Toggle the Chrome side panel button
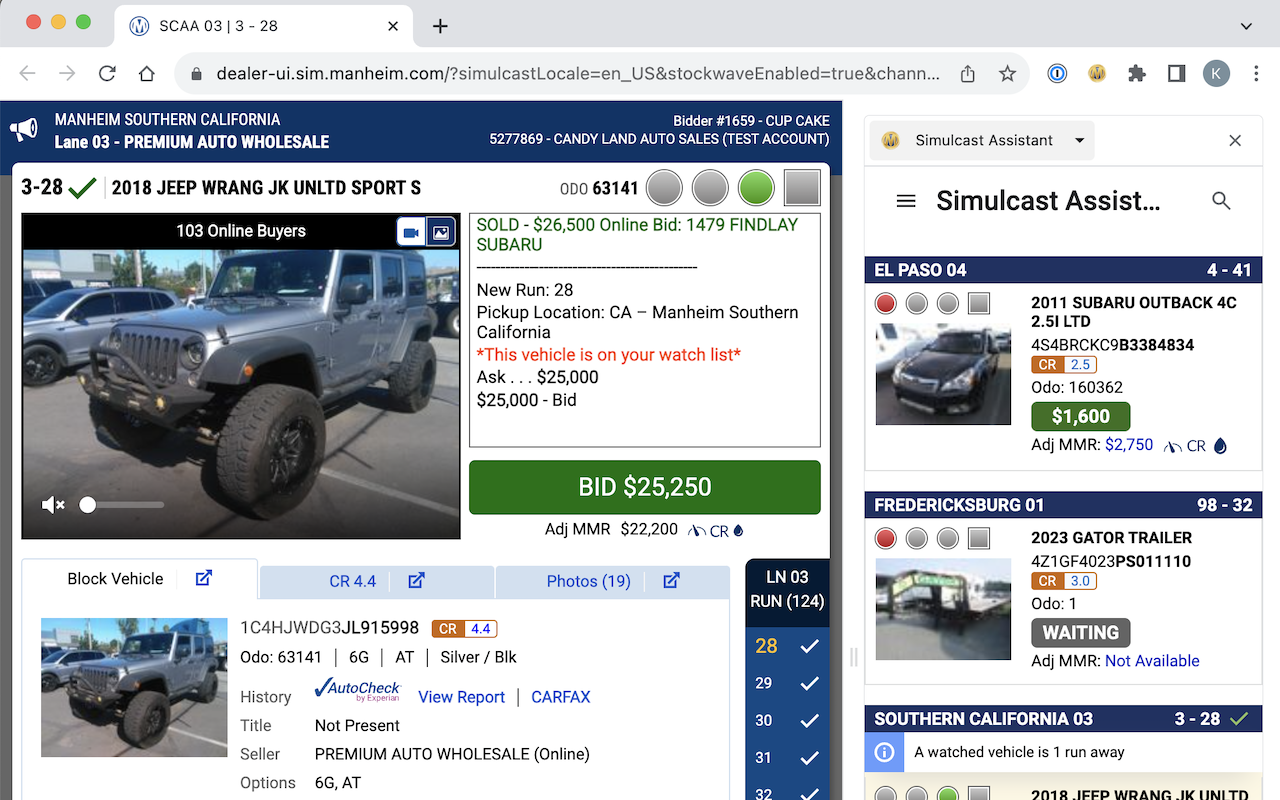 pos(1177,73)
